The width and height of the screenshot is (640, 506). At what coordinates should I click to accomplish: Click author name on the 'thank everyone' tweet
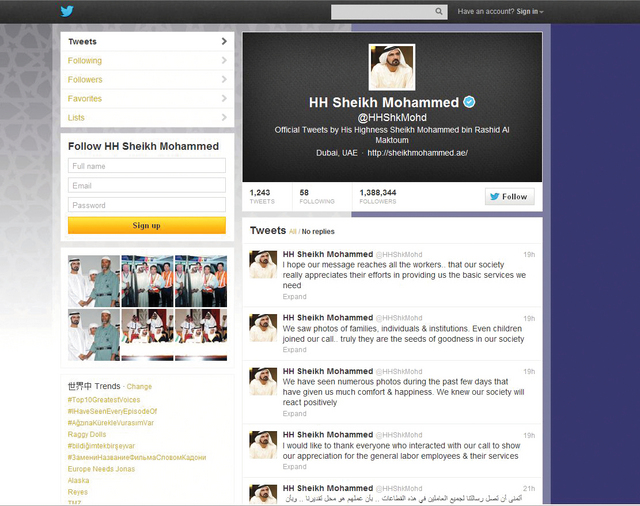tap(328, 435)
